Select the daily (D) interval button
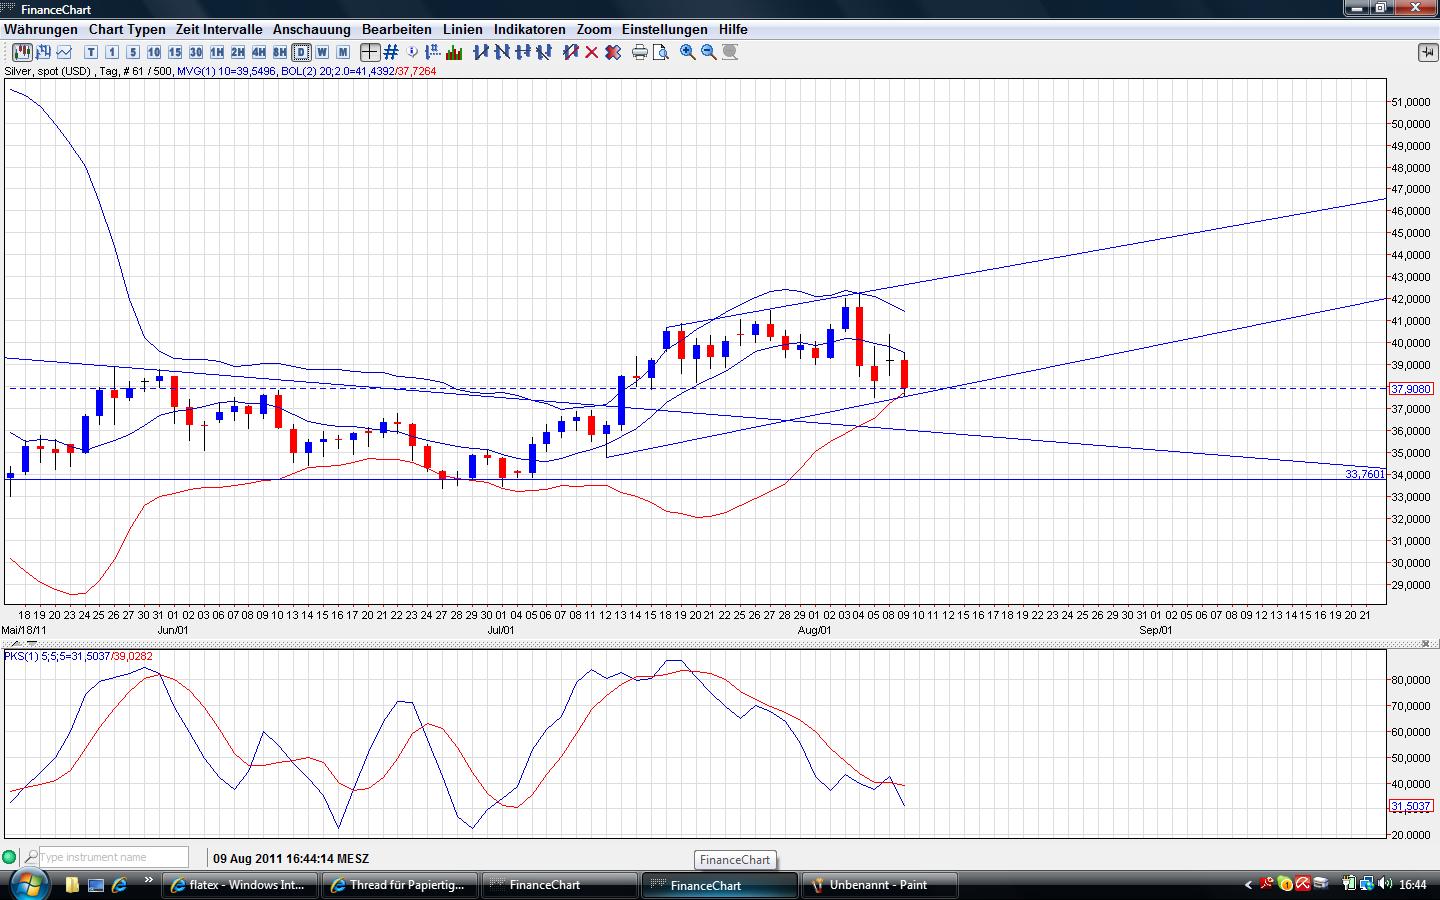The image size is (1440, 900). click(x=301, y=52)
